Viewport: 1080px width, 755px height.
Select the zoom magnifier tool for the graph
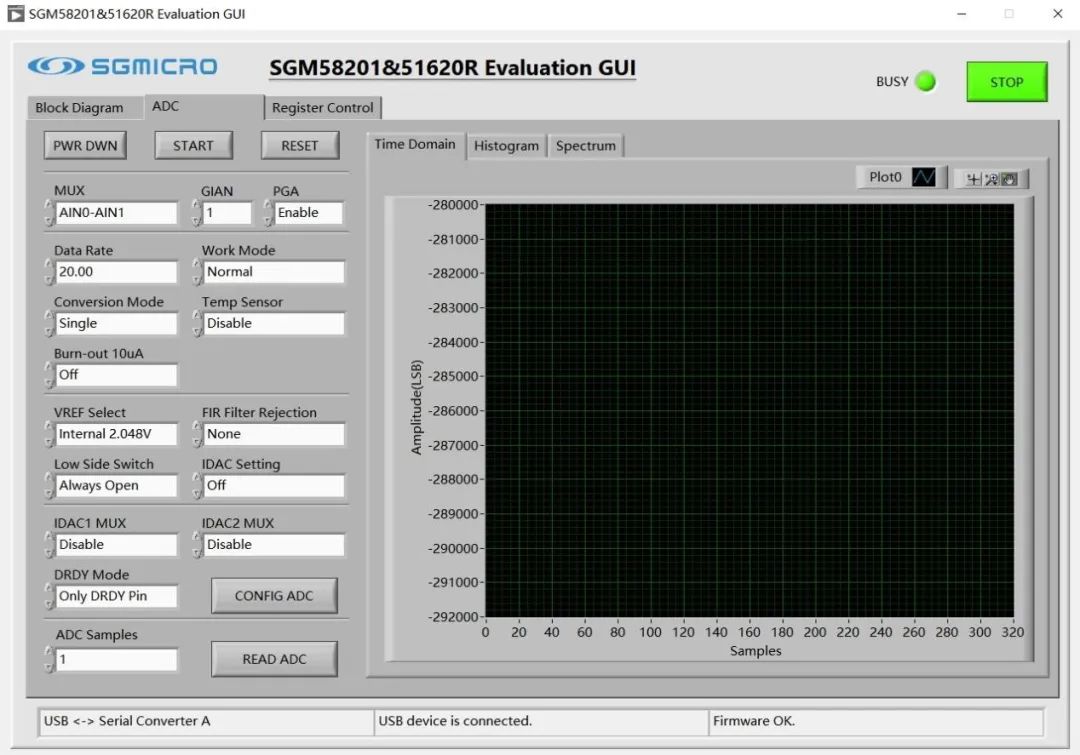click(991, 179)
